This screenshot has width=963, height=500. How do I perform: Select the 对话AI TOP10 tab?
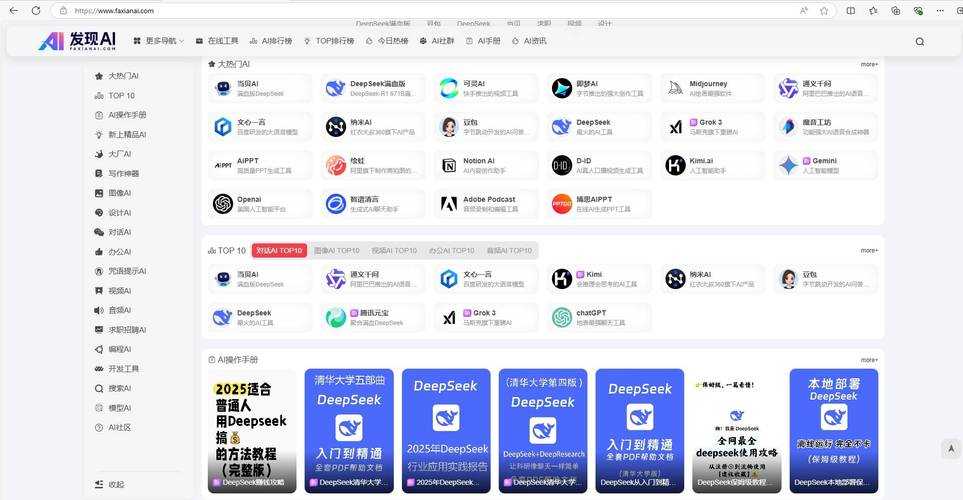(x=279, y=251)
